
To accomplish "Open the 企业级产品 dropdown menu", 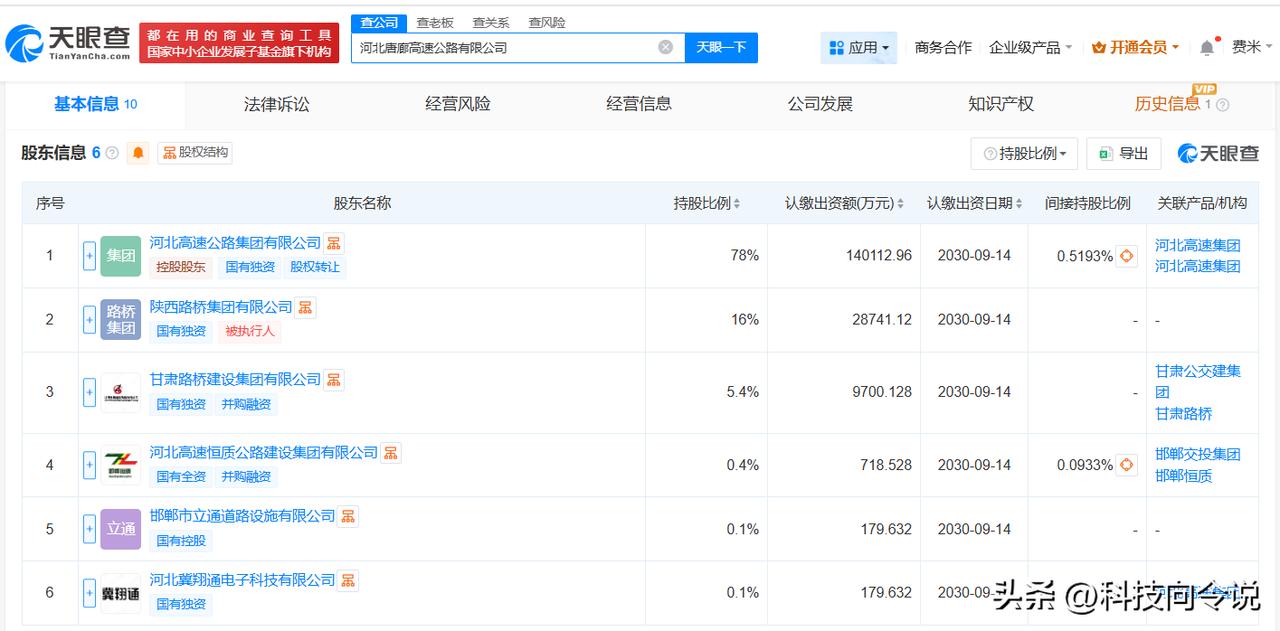I will click(1030, 47).
